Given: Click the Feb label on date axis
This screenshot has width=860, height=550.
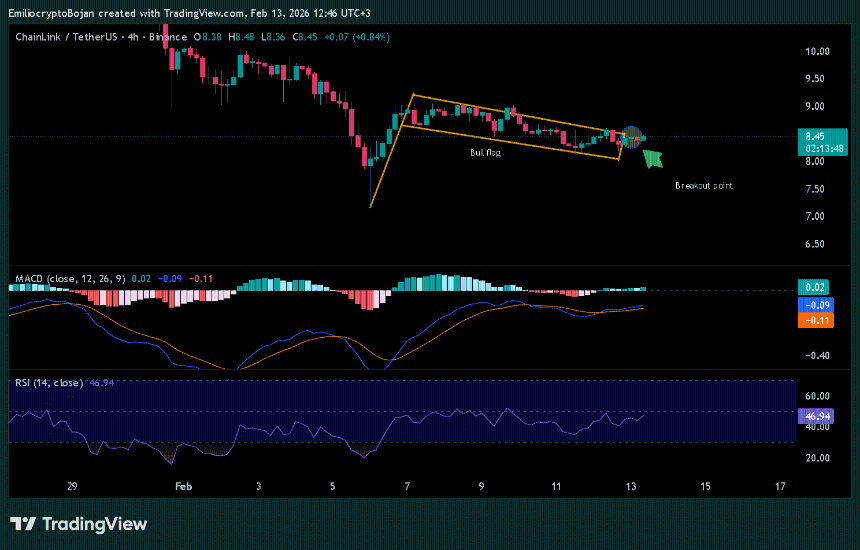Looking at the screenshot, I should point(182,486).
